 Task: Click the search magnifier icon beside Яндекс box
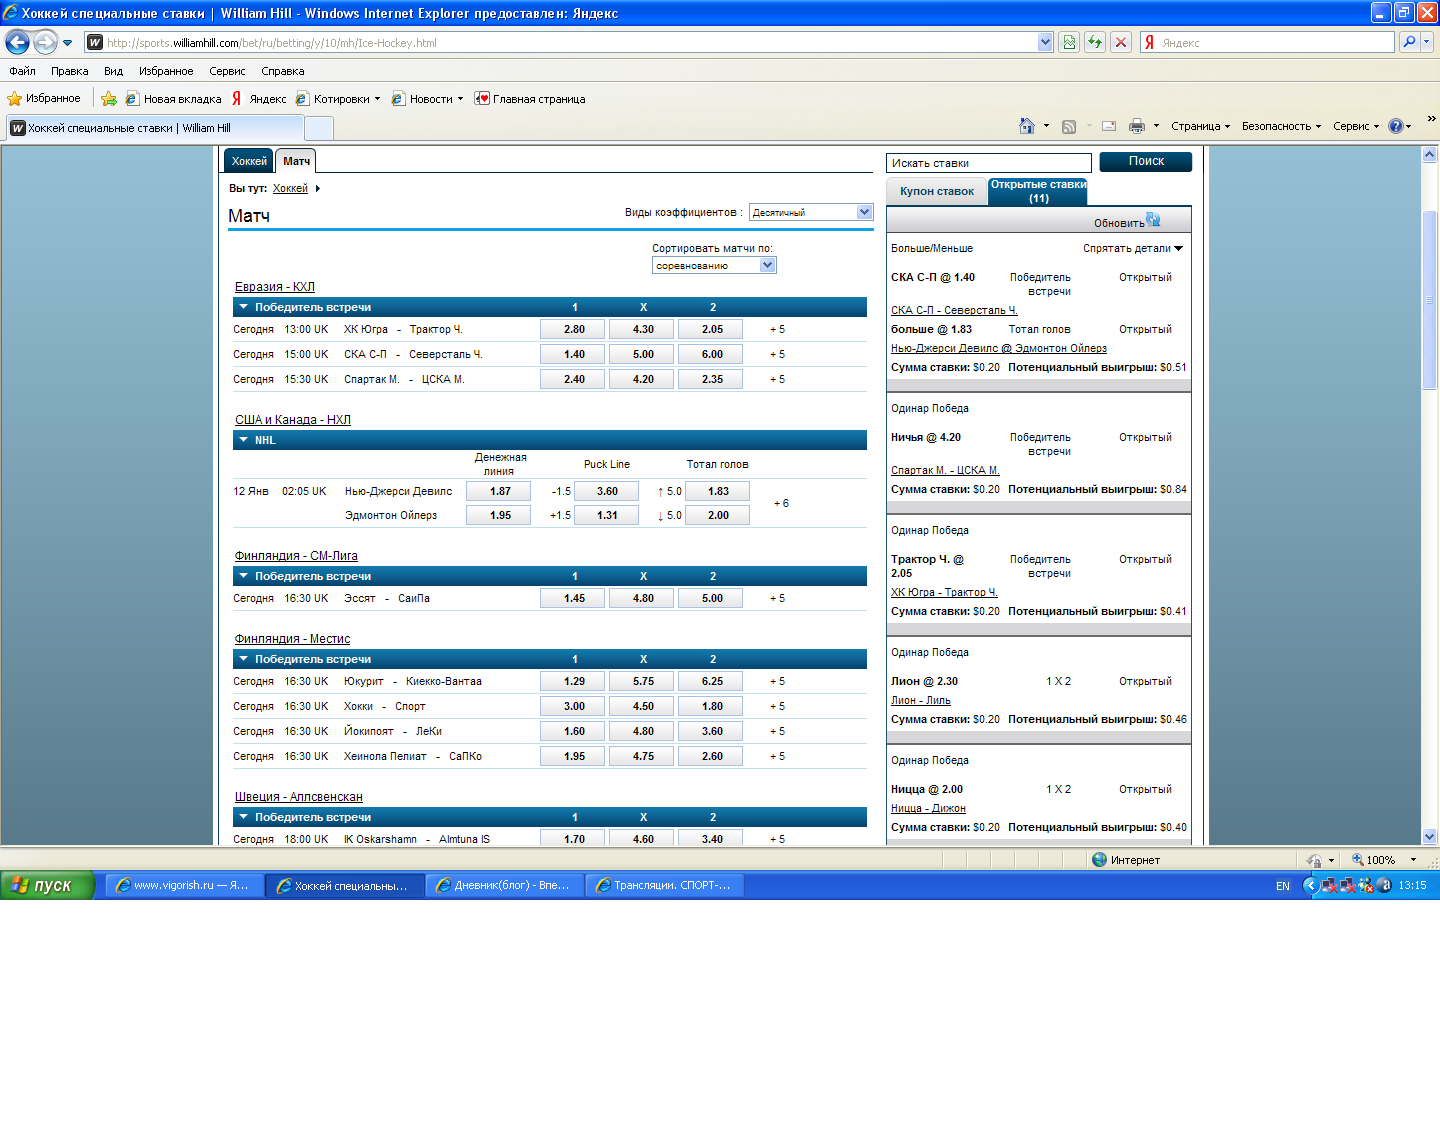1409,42
